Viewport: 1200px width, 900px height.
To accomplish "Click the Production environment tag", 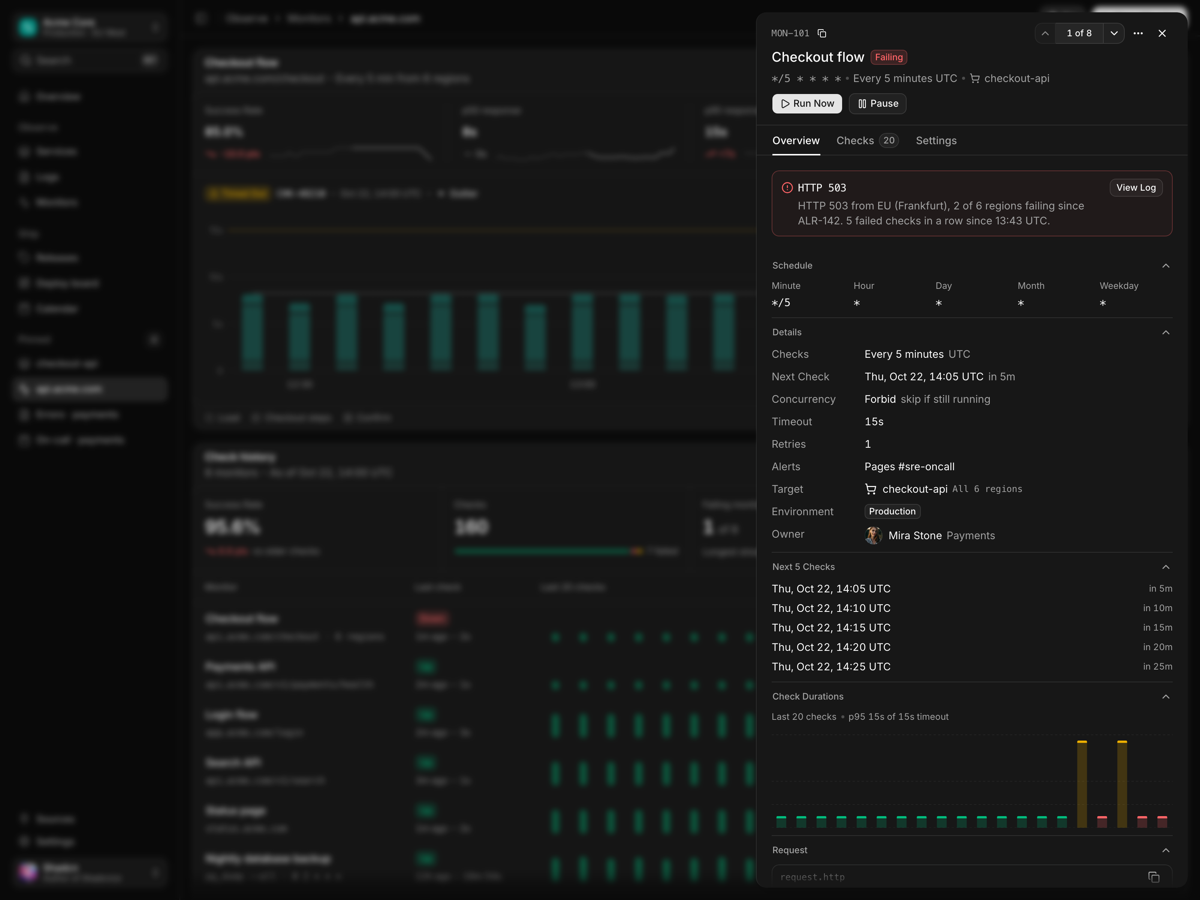I will pos(892,512).
